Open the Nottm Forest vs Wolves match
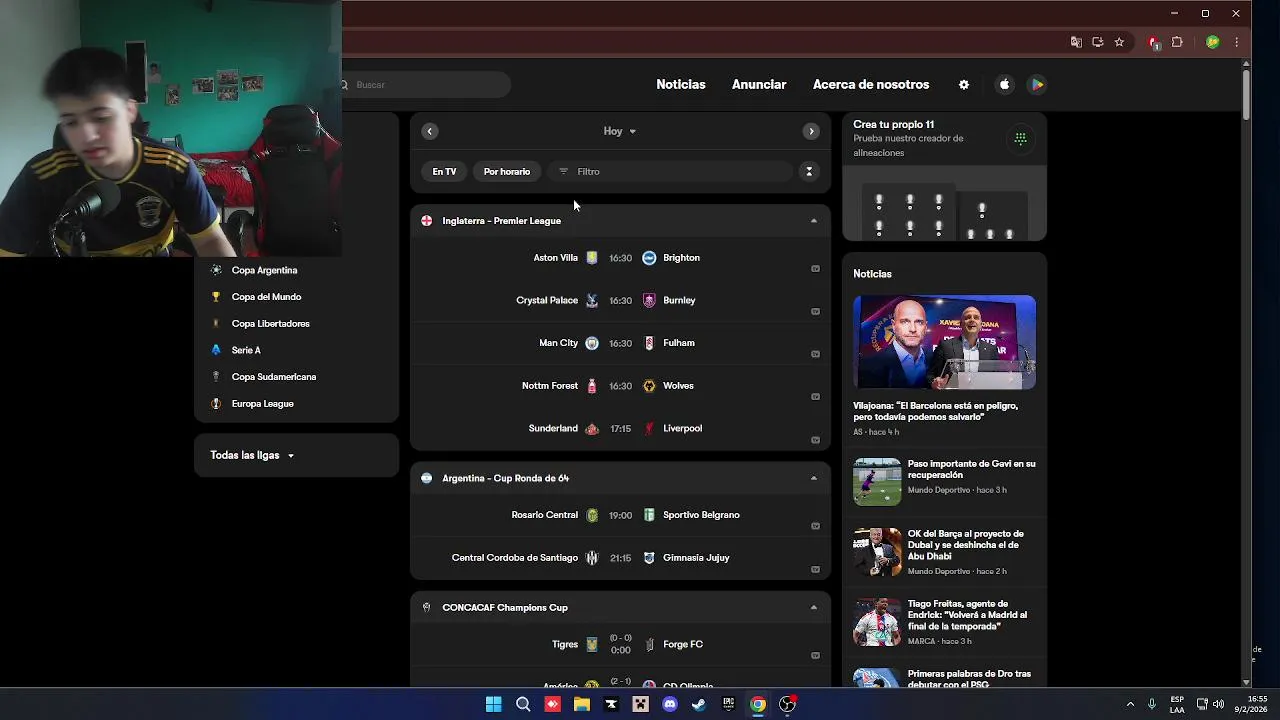Screen dimensions: 1280x720 click(x=620, y=386)
